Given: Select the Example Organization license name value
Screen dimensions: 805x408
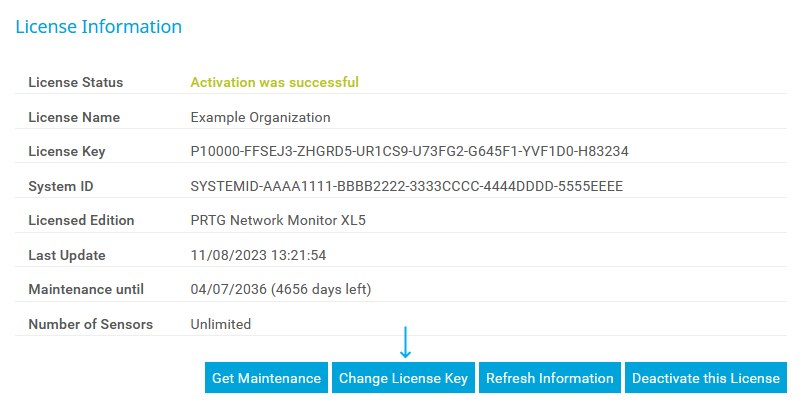Looking at the screenshot, I should [260, 117].
